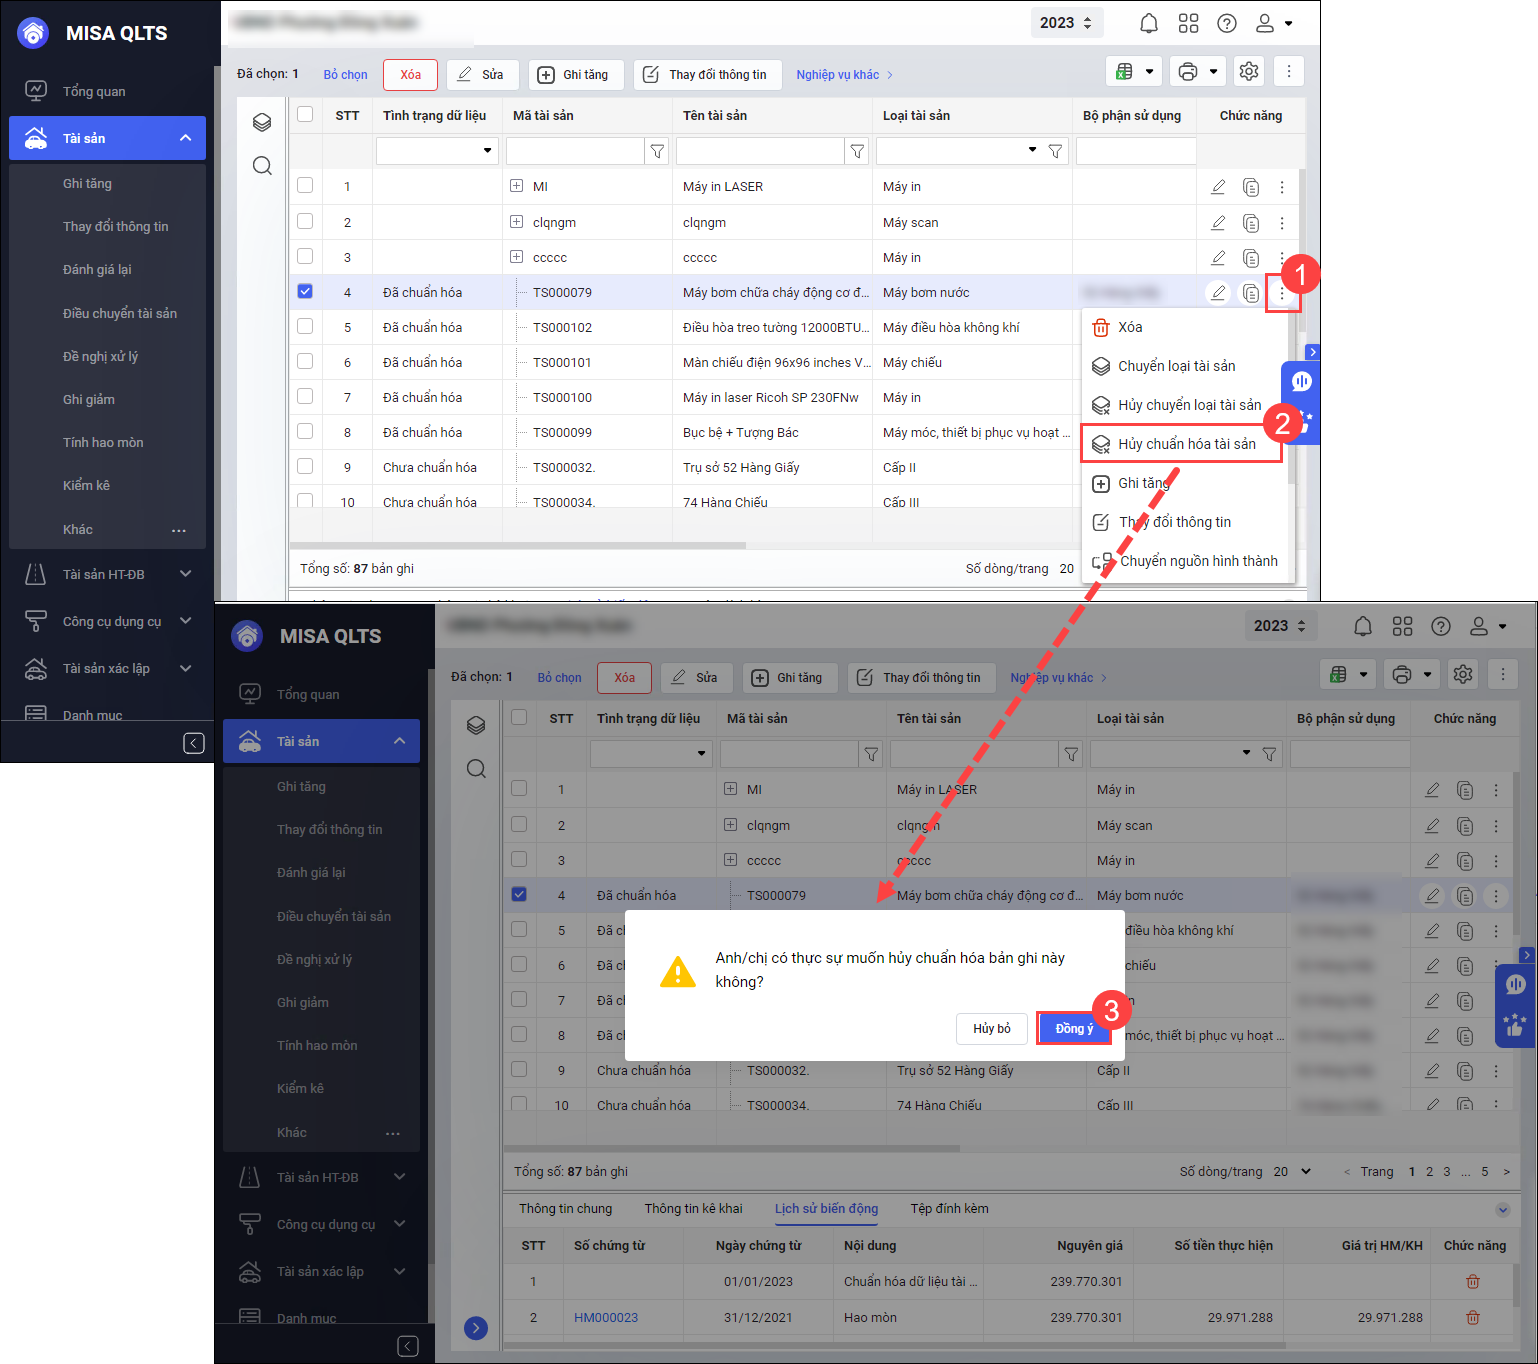This screenshot has height=1364, width=1538.
Task: Click Bỏ chọn link in the upper window
Action: 345,75
